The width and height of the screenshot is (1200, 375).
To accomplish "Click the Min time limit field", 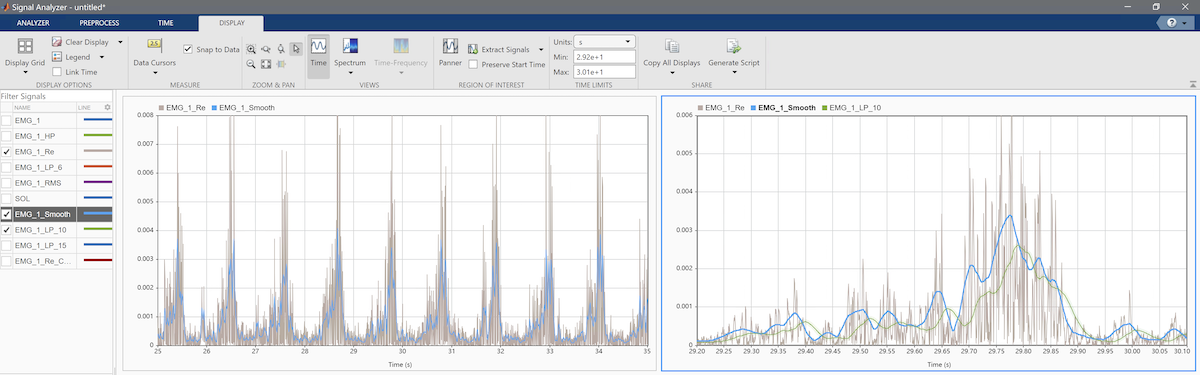I will [x=605, y=57].
